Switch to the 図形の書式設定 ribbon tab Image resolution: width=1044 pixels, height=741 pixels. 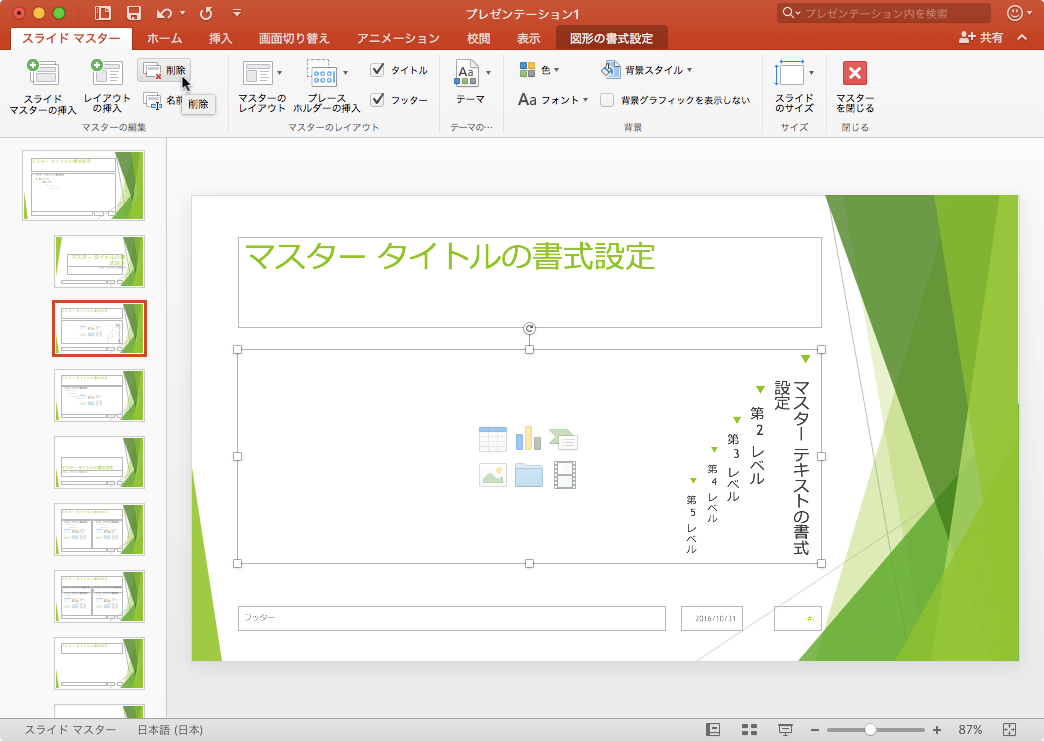click(x=611, y=37)
